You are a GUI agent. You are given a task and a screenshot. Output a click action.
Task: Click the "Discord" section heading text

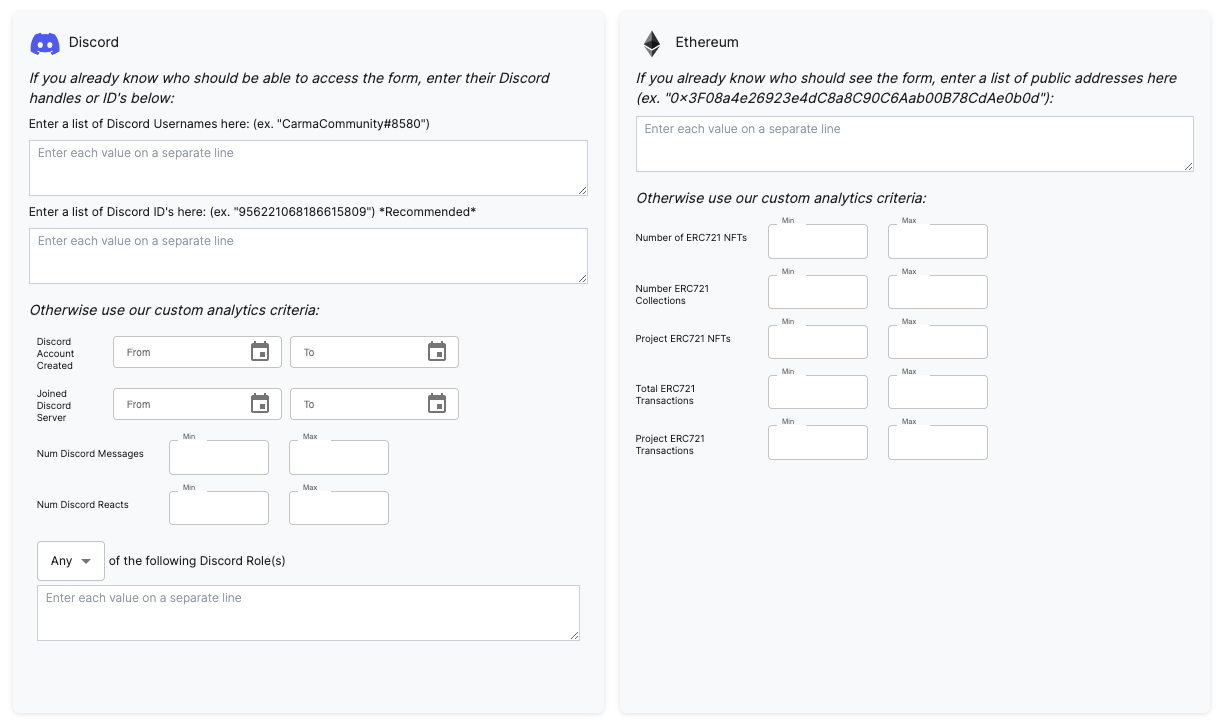pyautogui.click(x=94, y=43)
